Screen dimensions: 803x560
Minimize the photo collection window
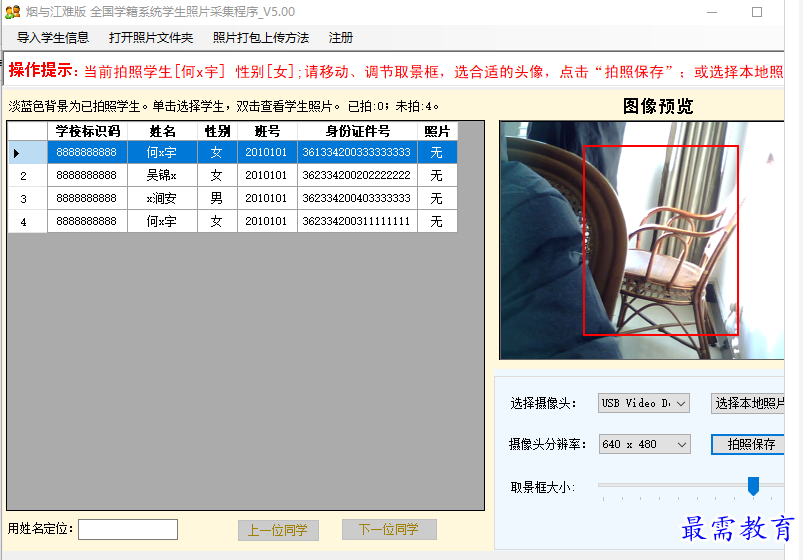[x=712, y=12]
